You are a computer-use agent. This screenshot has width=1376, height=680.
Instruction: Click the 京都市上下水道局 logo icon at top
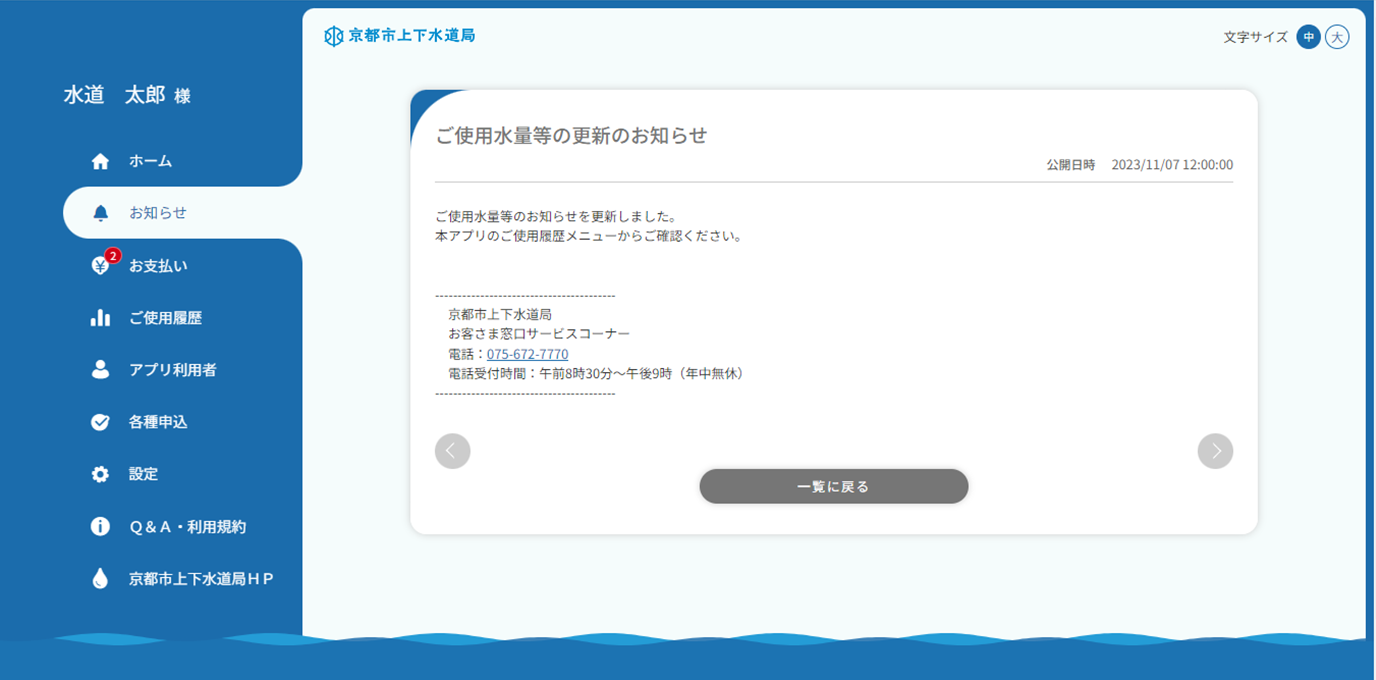pos(334,36)
